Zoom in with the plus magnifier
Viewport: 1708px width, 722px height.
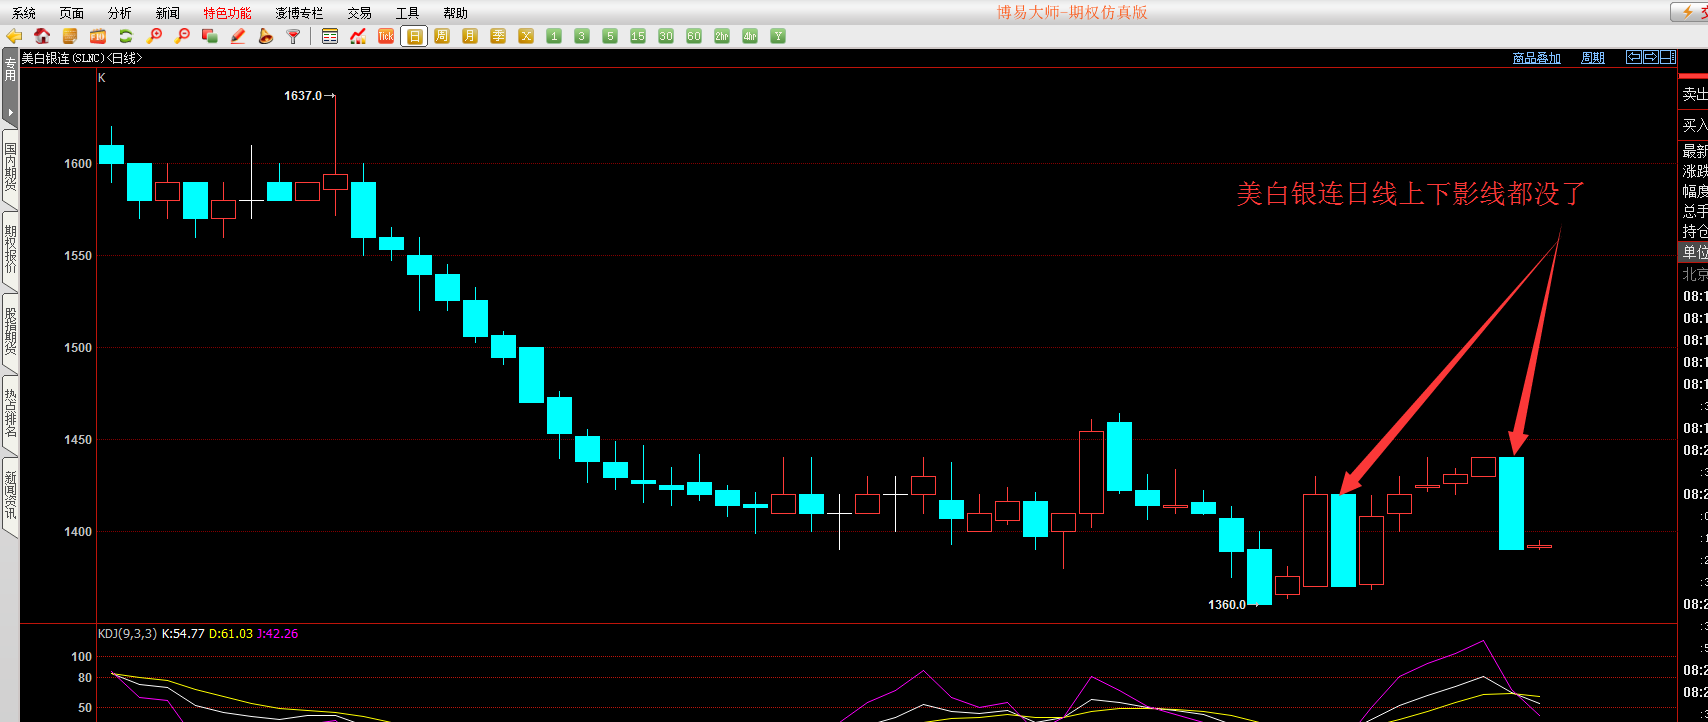[x=154, y=36]
